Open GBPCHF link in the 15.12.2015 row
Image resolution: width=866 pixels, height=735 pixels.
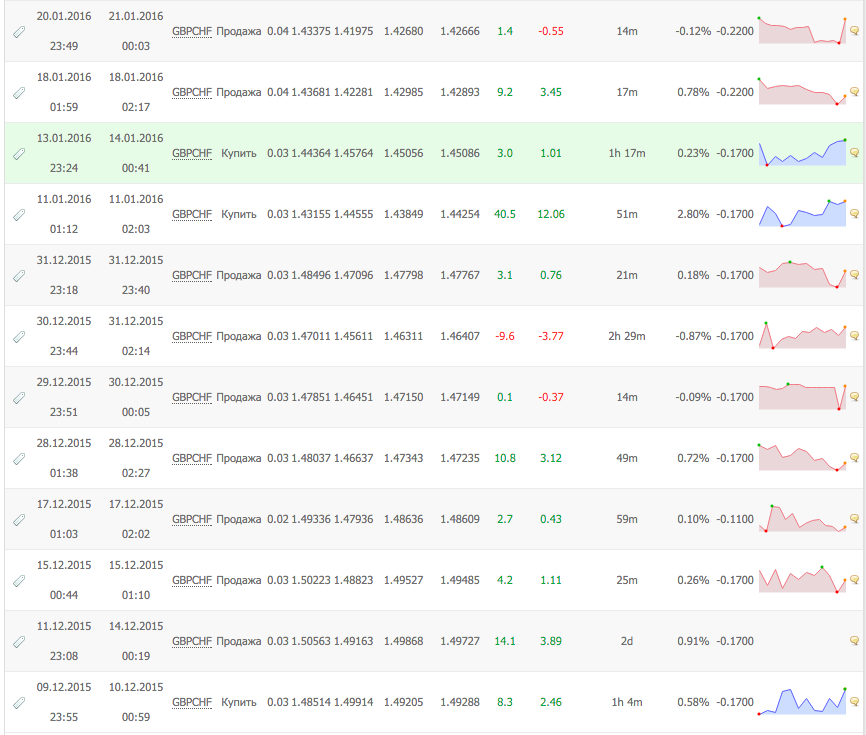[192, 580]
